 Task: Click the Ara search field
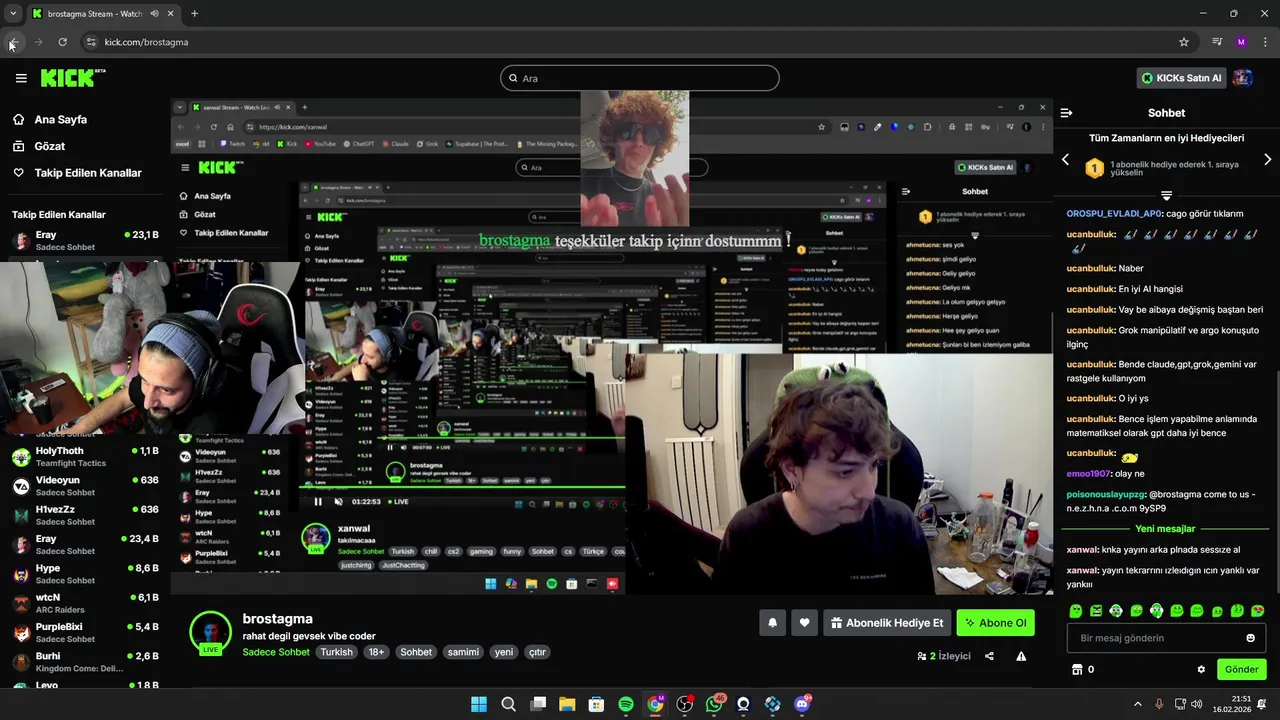click(640, 78)
